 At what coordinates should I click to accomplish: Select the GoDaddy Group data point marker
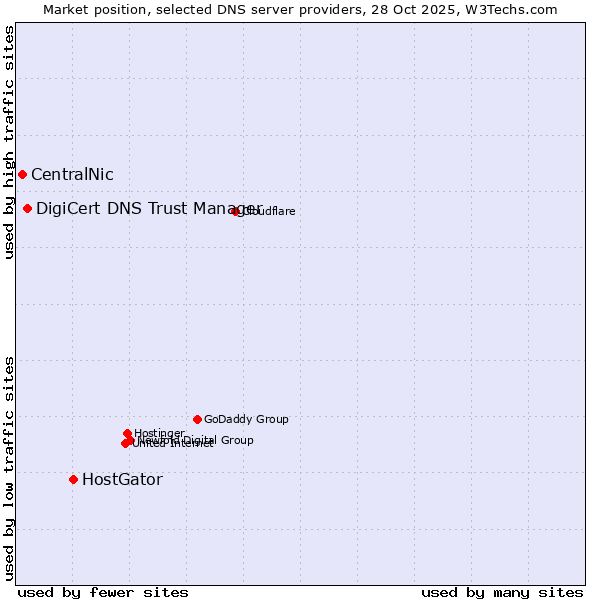[197, 420]
